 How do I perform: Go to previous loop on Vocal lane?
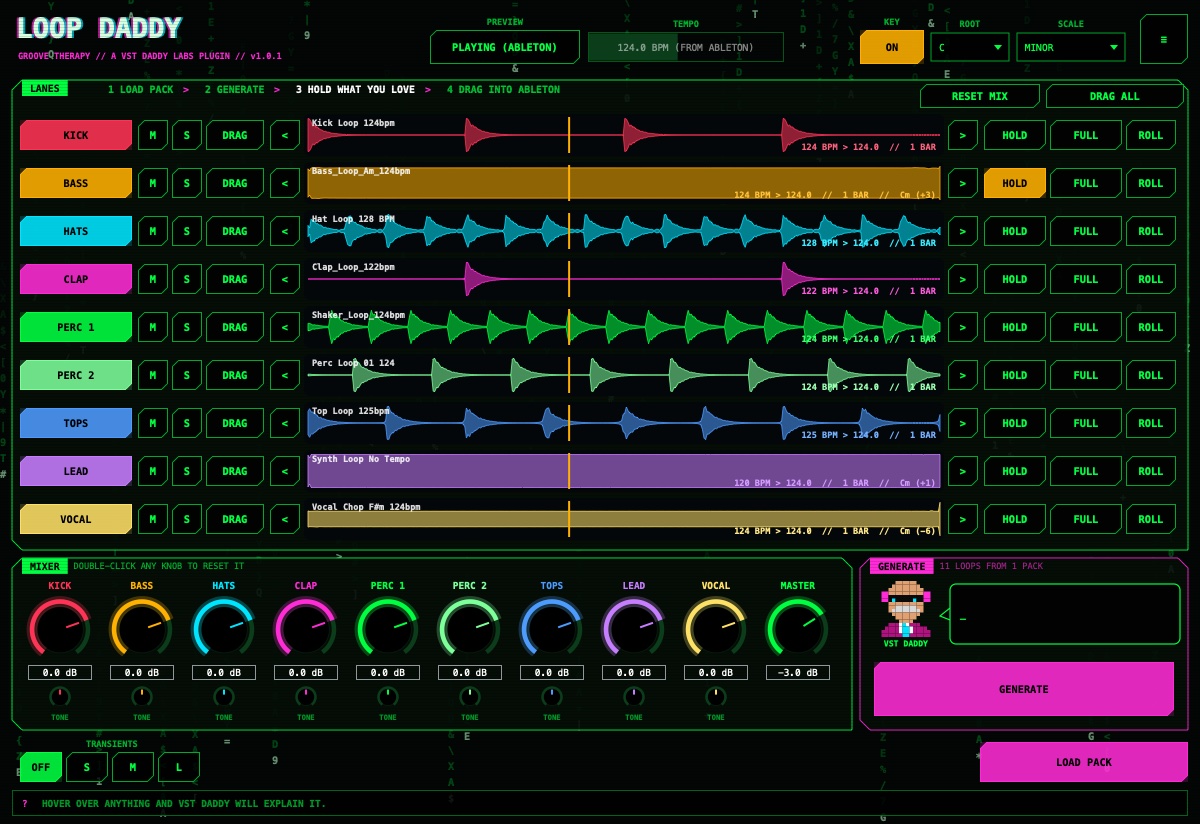click(285, 519)
